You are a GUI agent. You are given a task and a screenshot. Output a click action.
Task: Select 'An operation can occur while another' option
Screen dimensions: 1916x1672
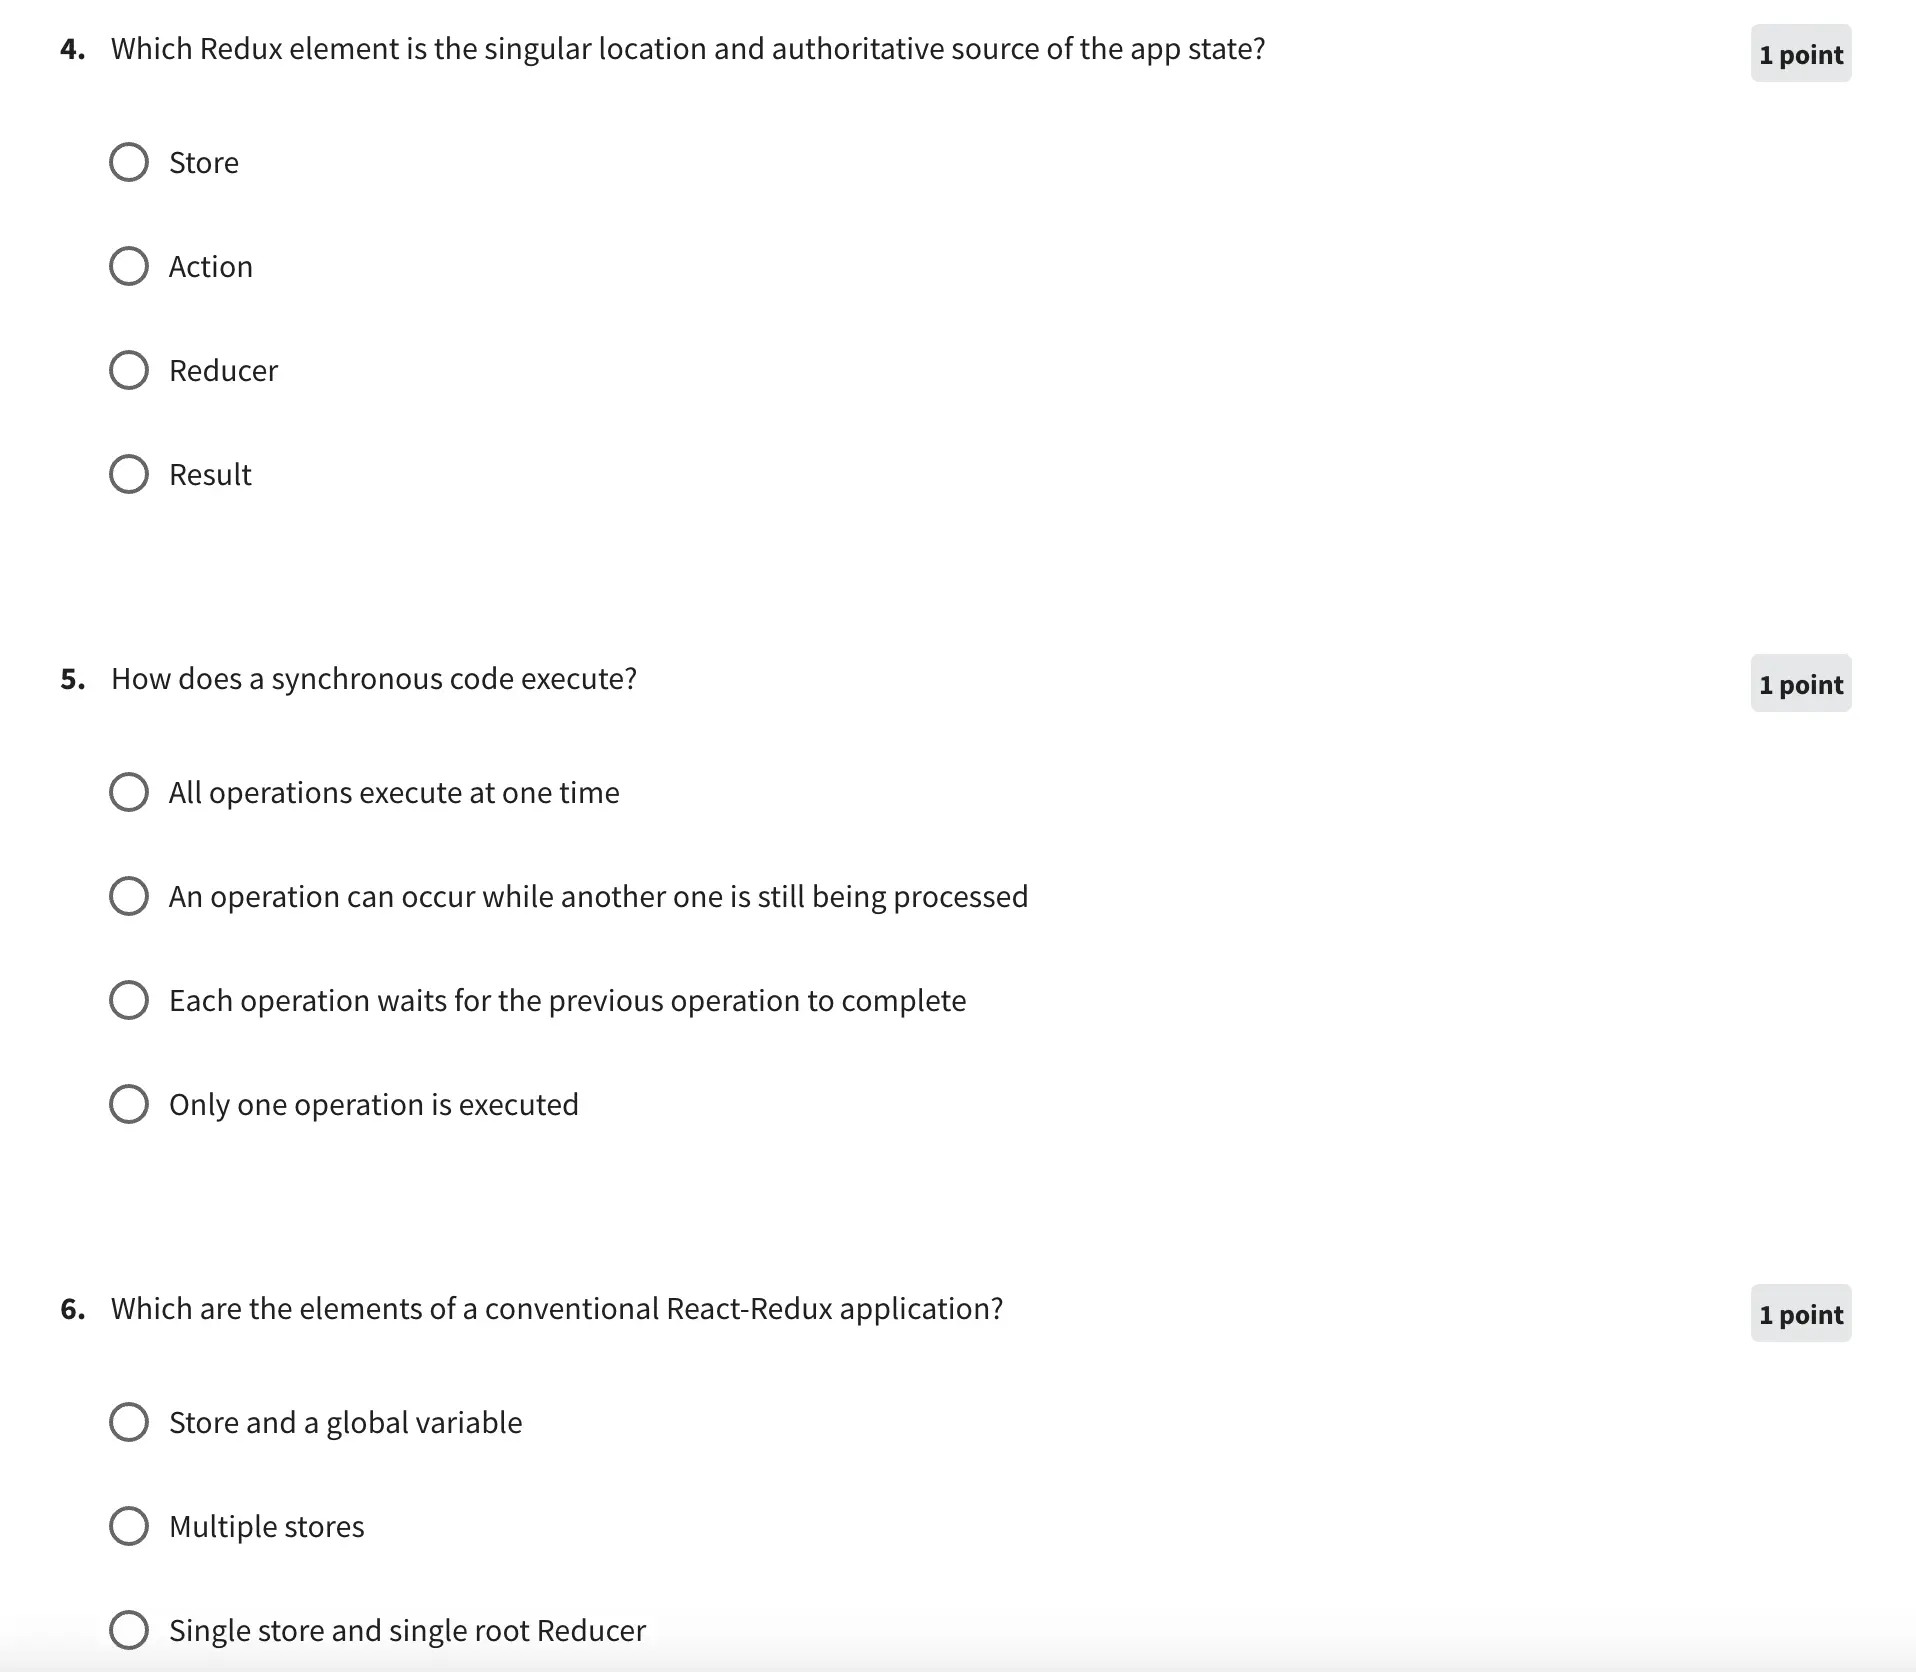pos(129,896)
